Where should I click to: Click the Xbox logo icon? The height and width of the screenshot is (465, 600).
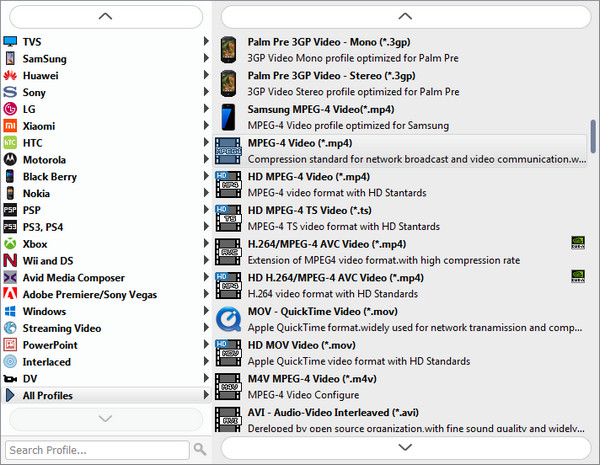click(10, 244)
